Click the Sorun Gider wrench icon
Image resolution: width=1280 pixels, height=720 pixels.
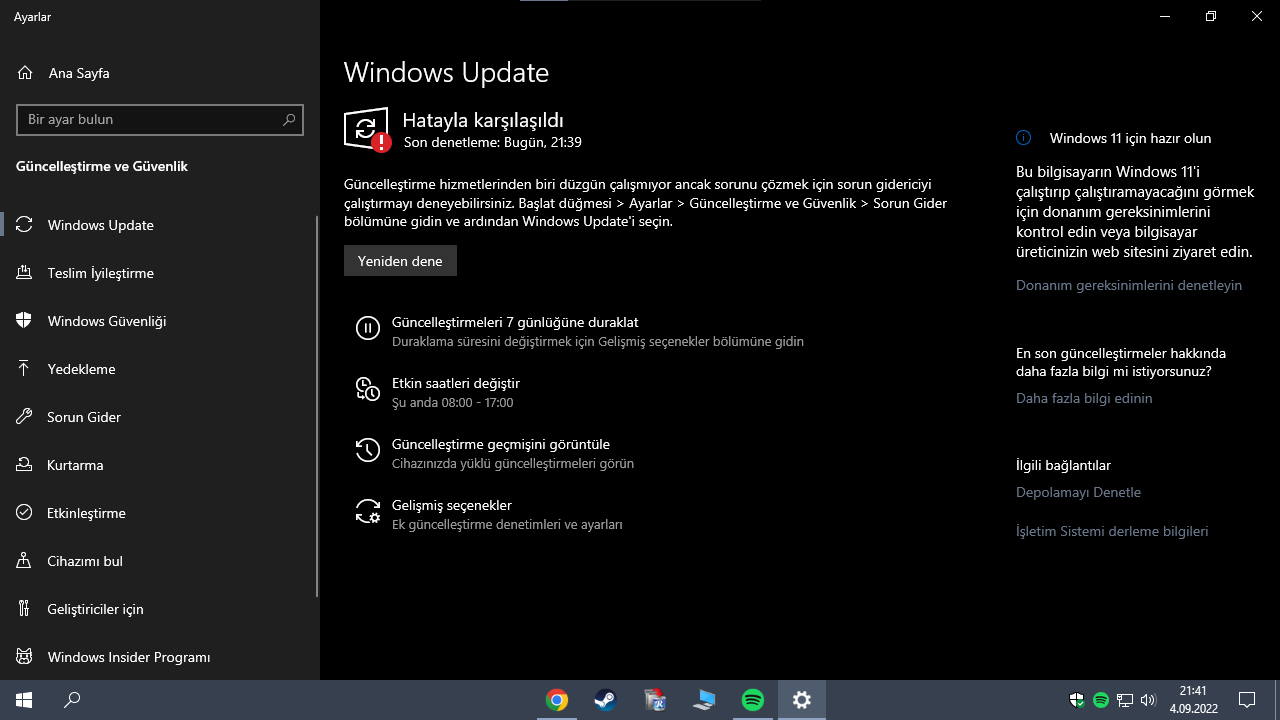[25, 417]
